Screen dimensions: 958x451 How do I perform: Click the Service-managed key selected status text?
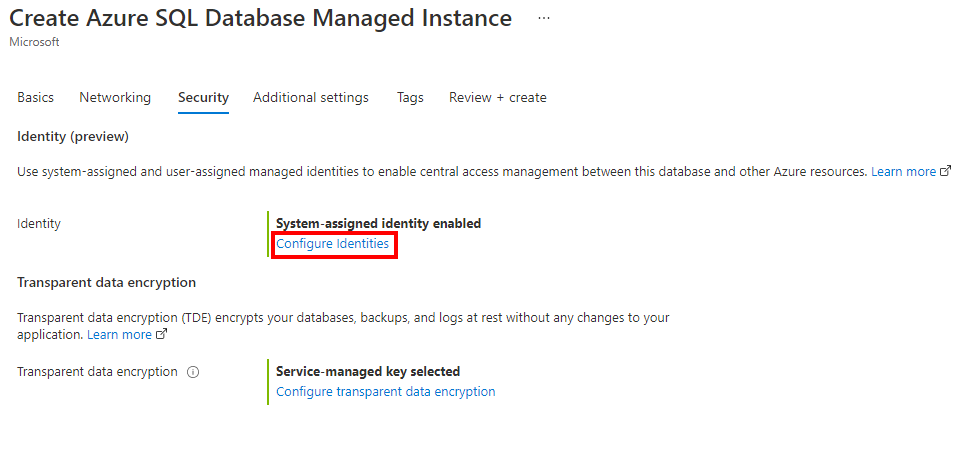pyautogui.click(x=367, y=372)
